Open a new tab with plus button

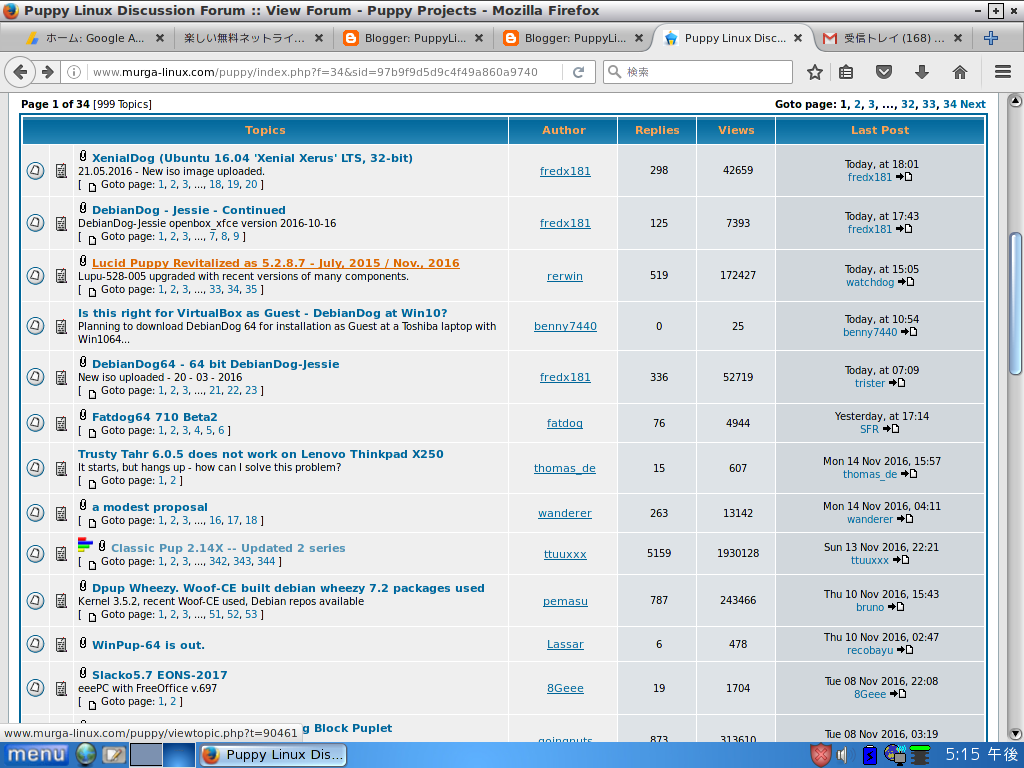[x=991, y=38]
